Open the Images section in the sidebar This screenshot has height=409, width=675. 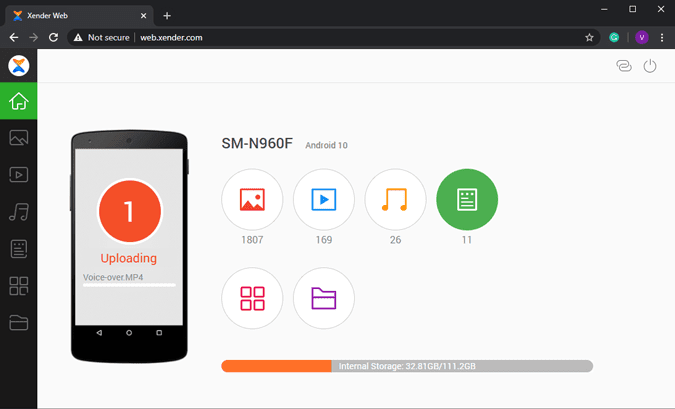(x=19, y=138)
